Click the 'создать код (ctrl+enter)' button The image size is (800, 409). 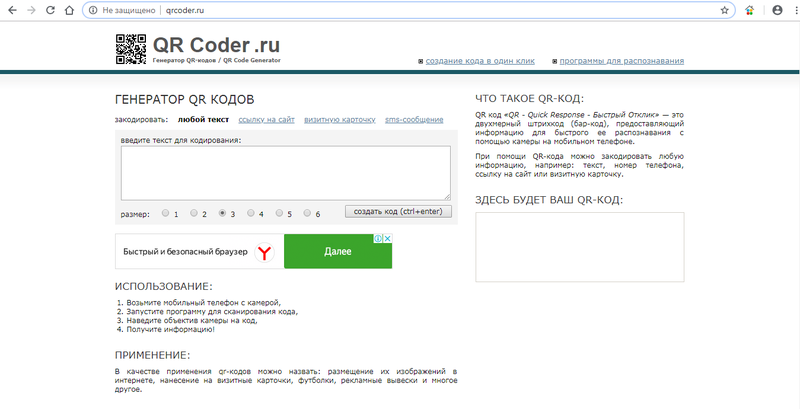[x=398, y=211]
